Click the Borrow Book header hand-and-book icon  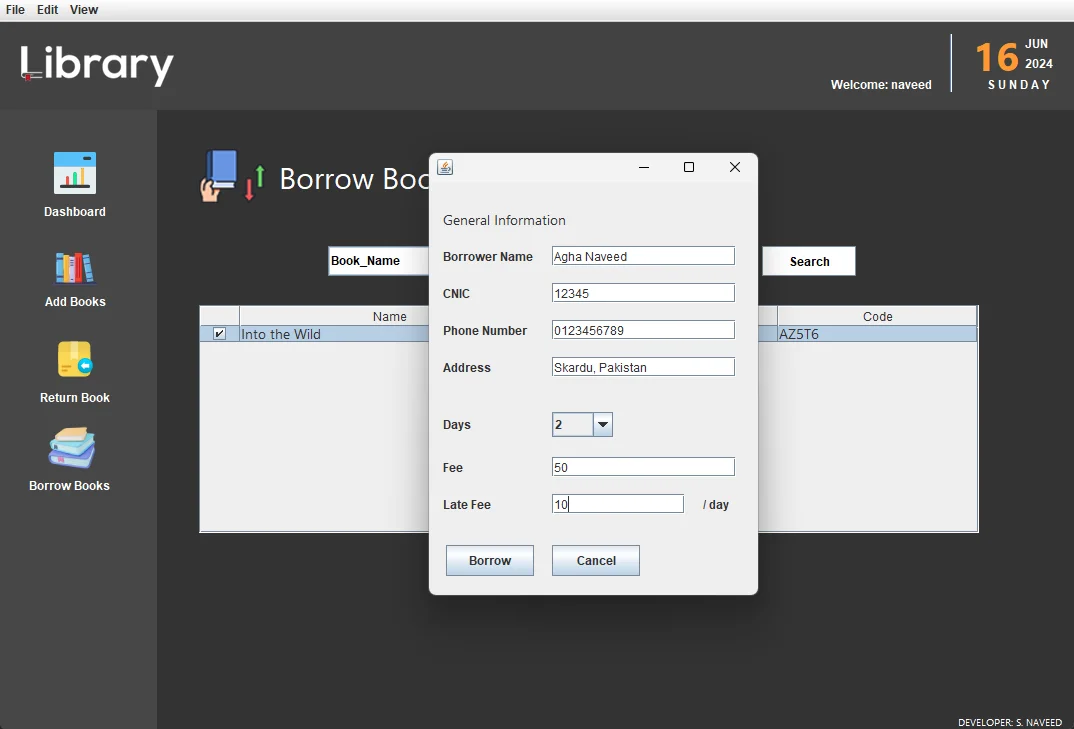click(x=232, y=176)
